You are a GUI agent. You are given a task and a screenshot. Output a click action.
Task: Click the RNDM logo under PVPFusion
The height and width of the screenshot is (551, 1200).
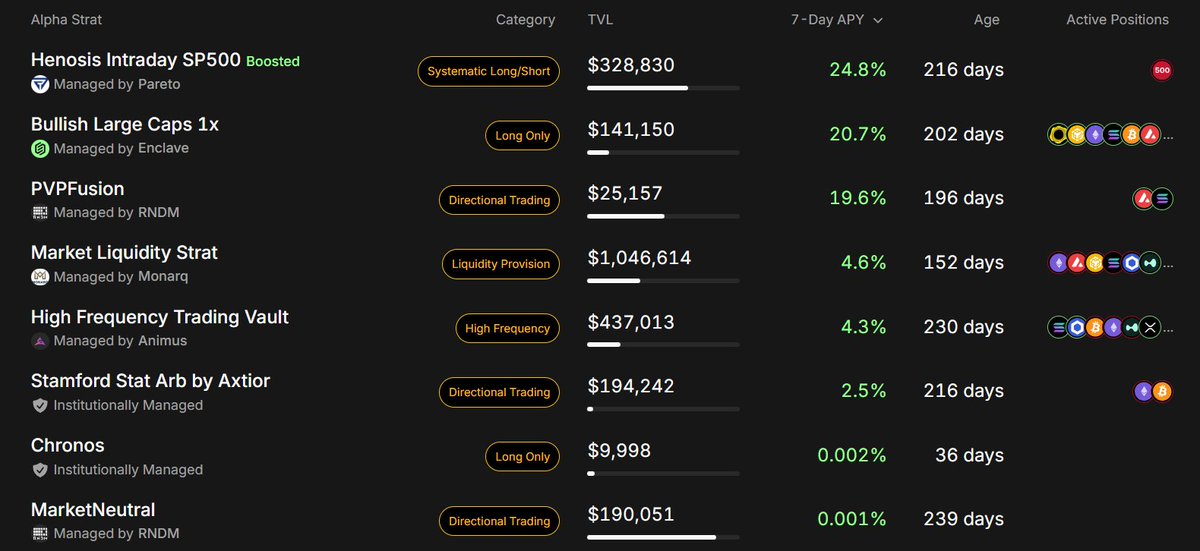click(40, 212)
